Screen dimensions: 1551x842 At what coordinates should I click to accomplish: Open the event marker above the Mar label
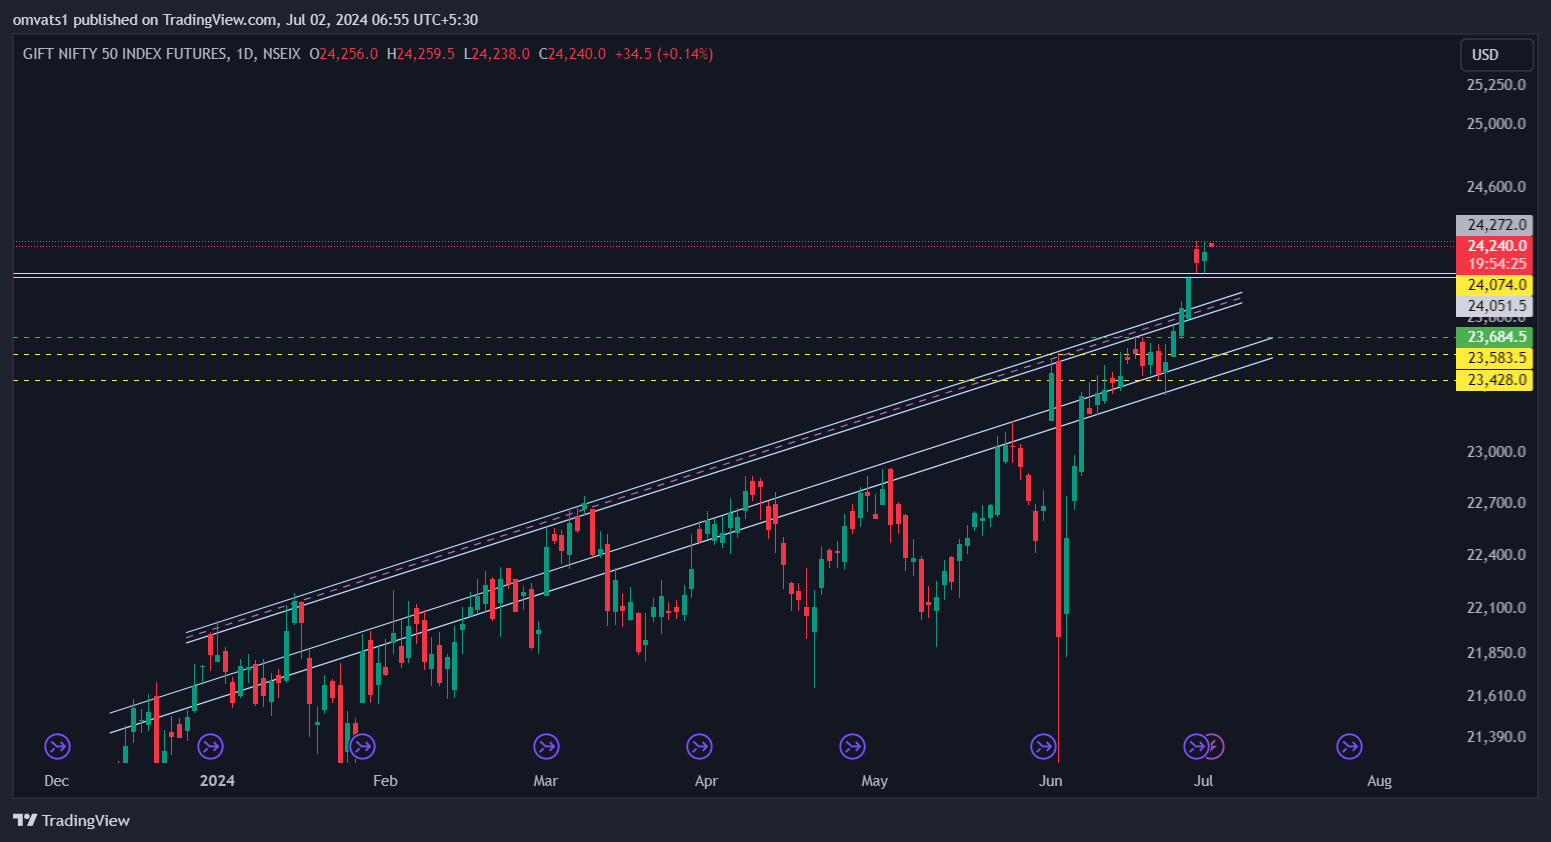pos(546,746)
